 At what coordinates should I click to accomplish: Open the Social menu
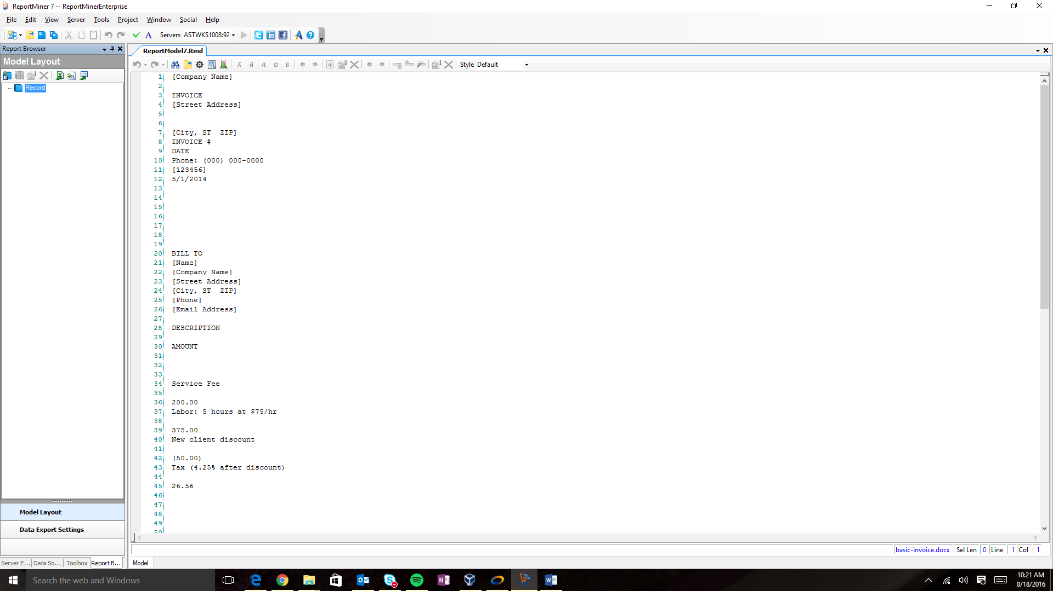[186, 20]
